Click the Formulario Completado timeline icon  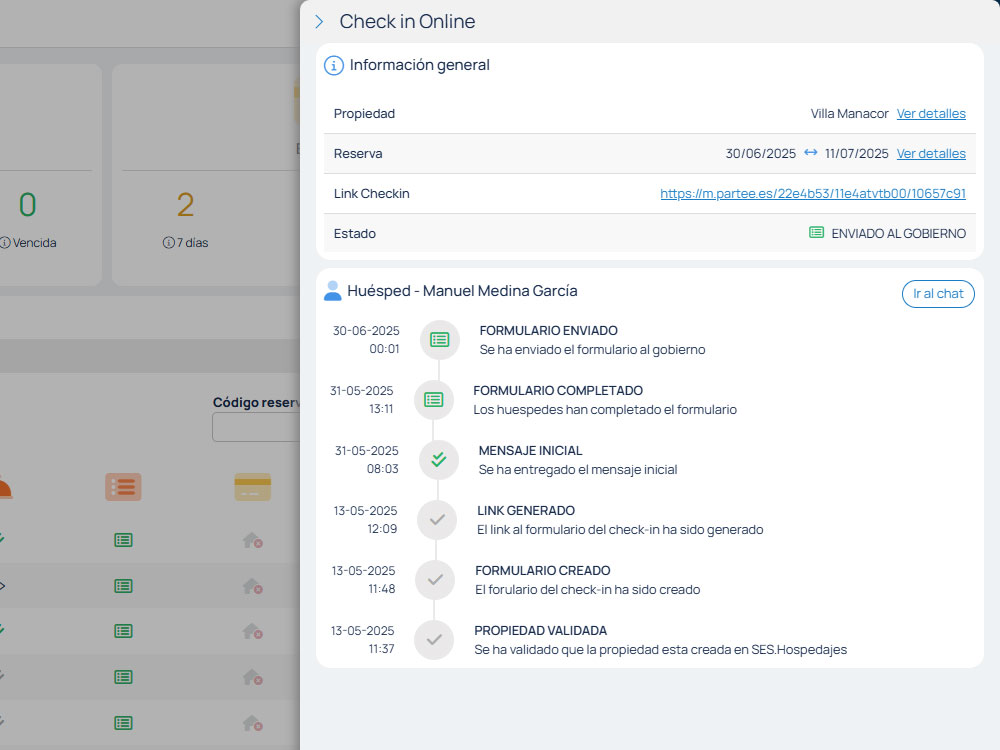pyautogui.click(x=434, y=400)
